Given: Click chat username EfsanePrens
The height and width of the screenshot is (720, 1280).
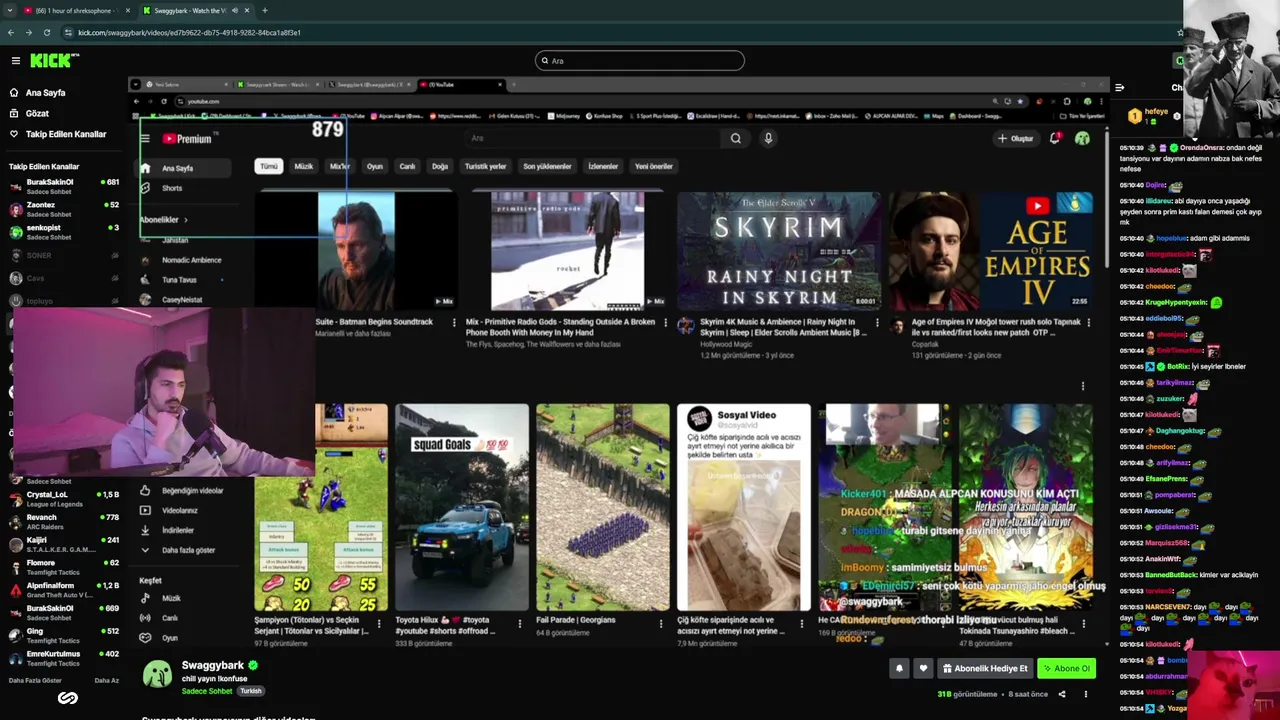Looking at the screenshot, I should (x=1166, y=479).
